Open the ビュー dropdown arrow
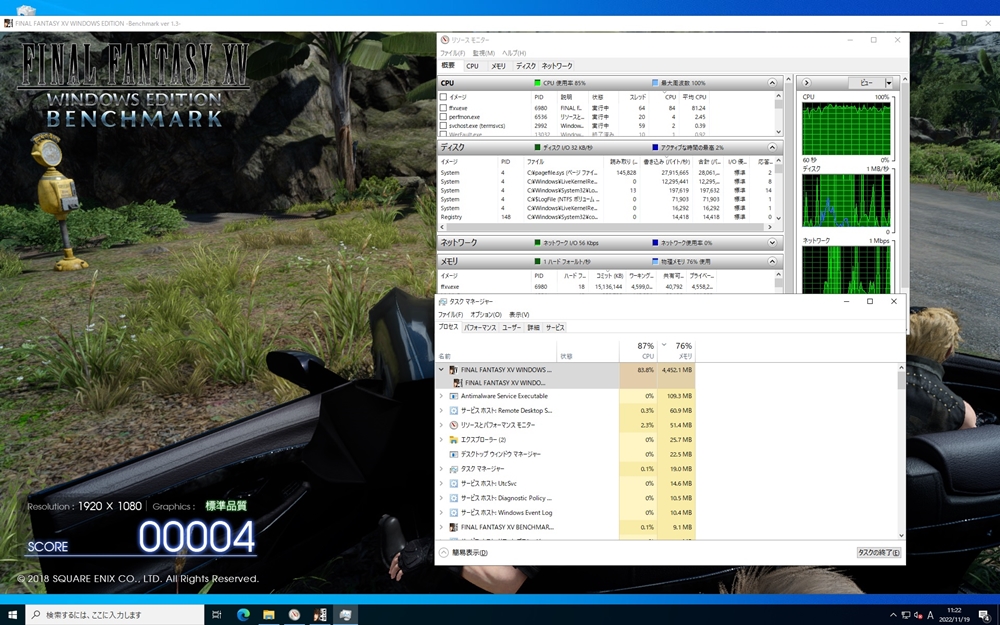 888,83
